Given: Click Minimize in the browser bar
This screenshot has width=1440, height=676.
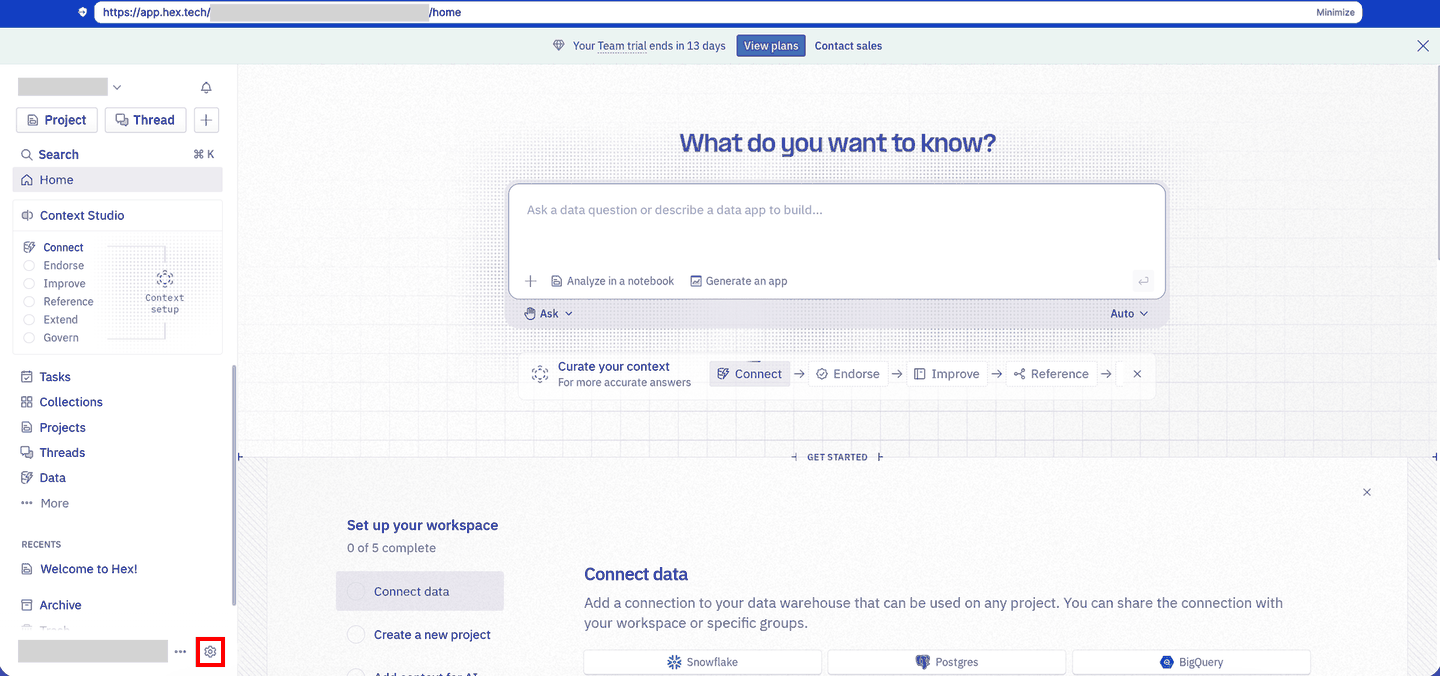Looking at the screenshot, I should click(x=1335, y=13).
